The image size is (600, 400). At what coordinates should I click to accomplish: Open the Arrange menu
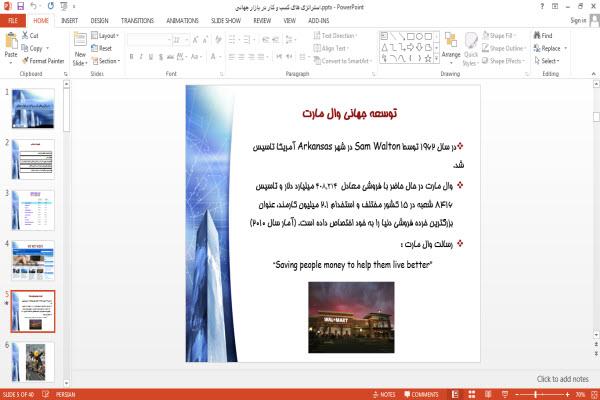[x=451, y=47]
